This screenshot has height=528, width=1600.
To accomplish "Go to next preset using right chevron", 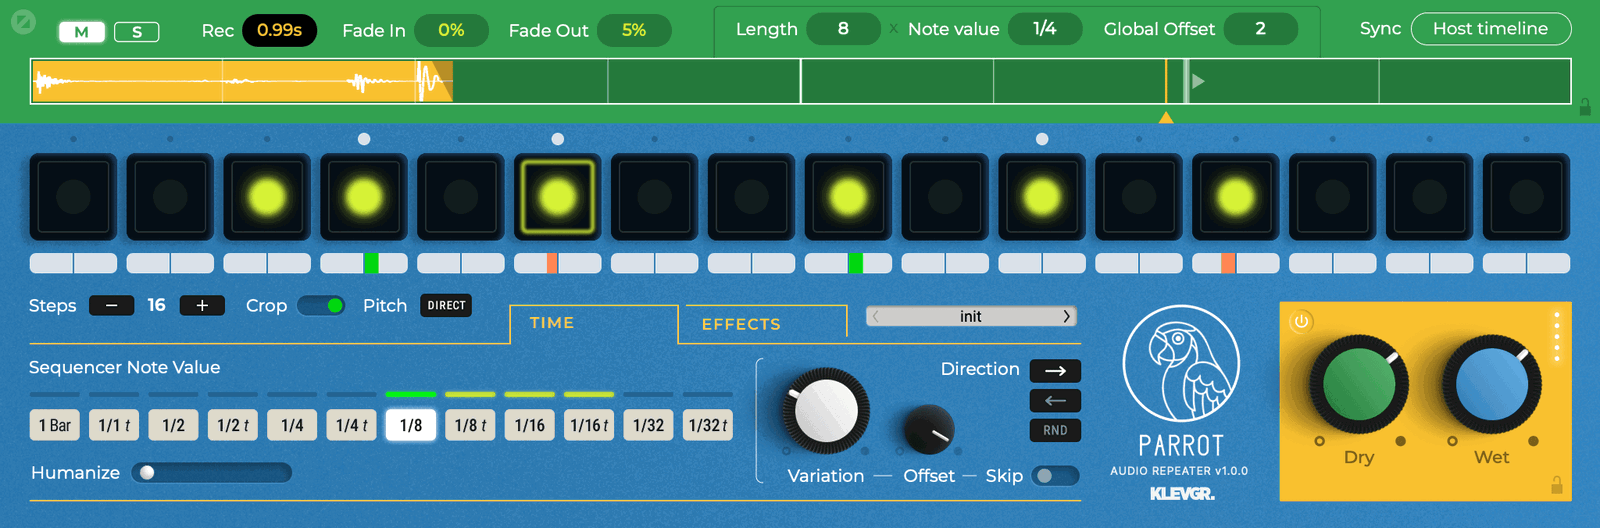I will [1066, 316].
